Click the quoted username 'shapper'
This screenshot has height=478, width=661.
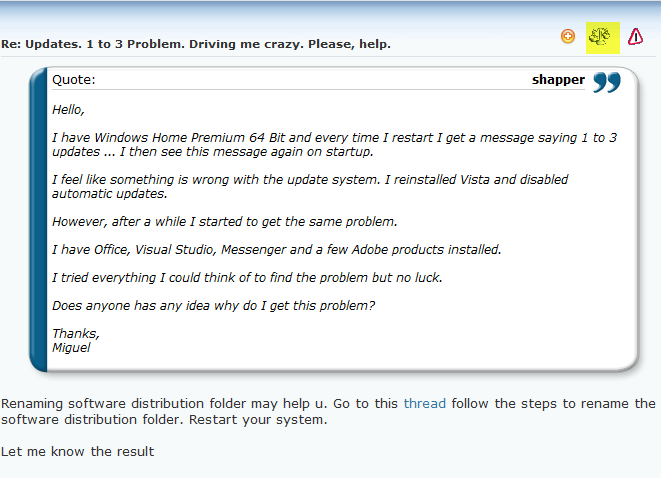coord(558,80)
